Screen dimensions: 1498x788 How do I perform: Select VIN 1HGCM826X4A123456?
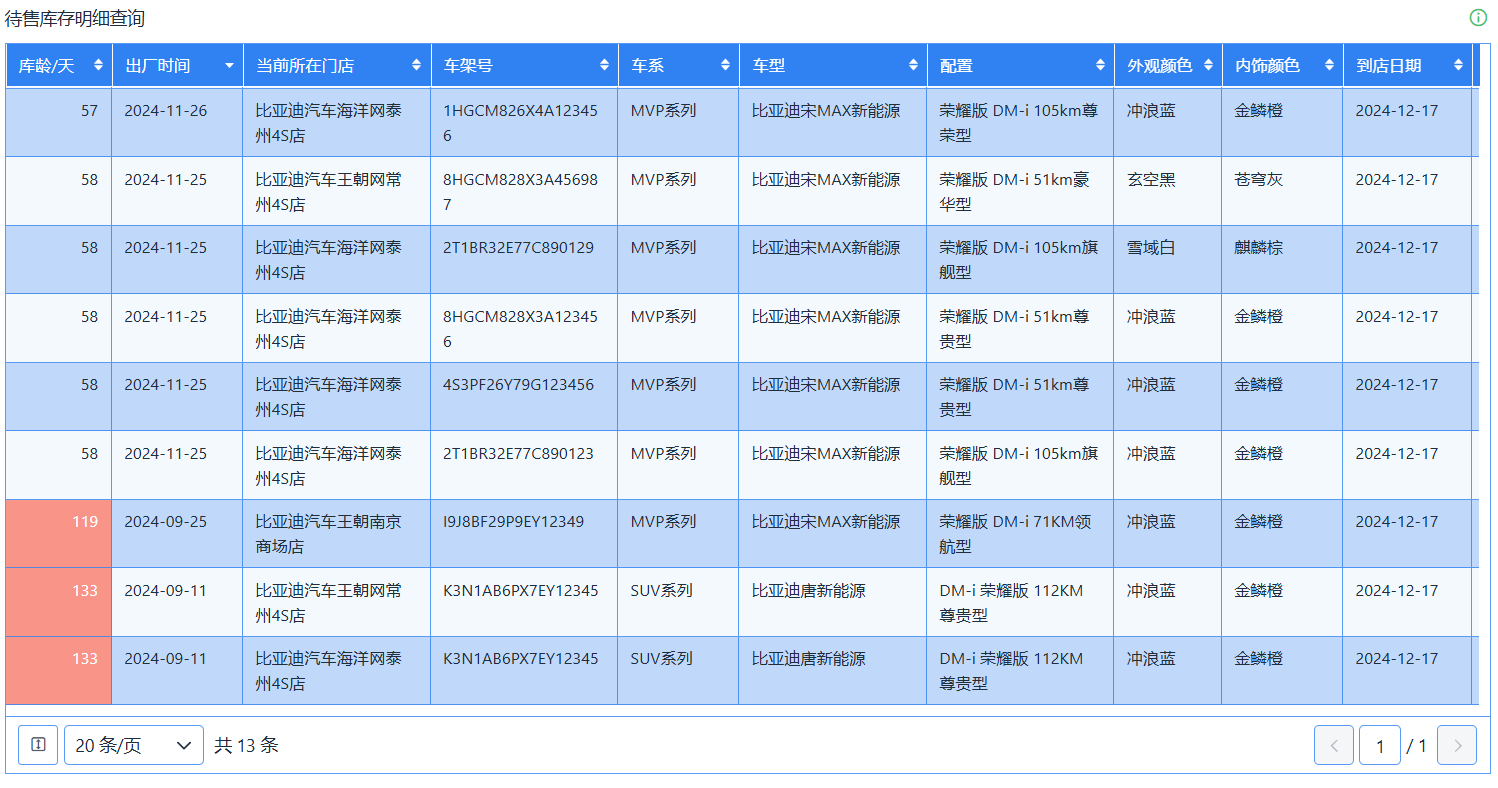click(520, 122)
